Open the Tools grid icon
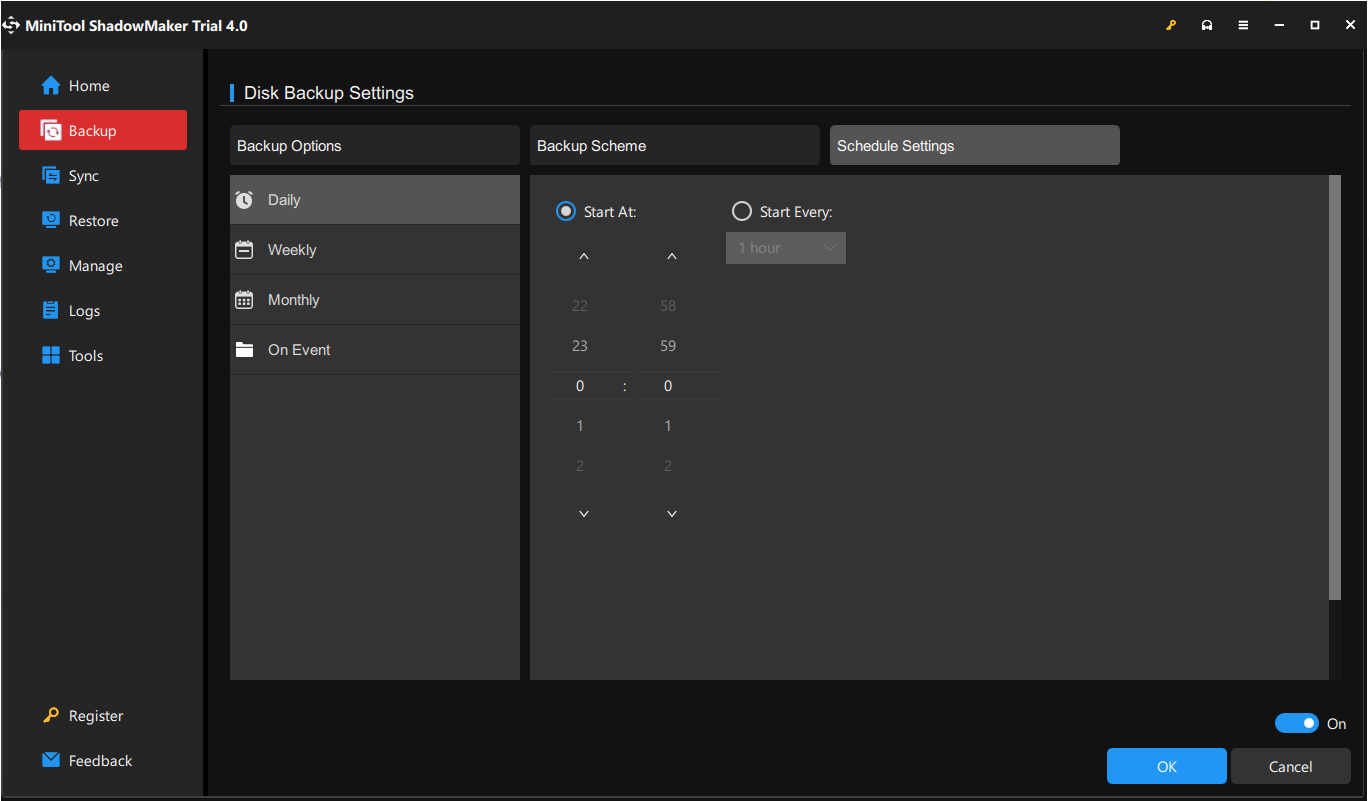This screenshot has width=1369, height=801. click(51, 356)
